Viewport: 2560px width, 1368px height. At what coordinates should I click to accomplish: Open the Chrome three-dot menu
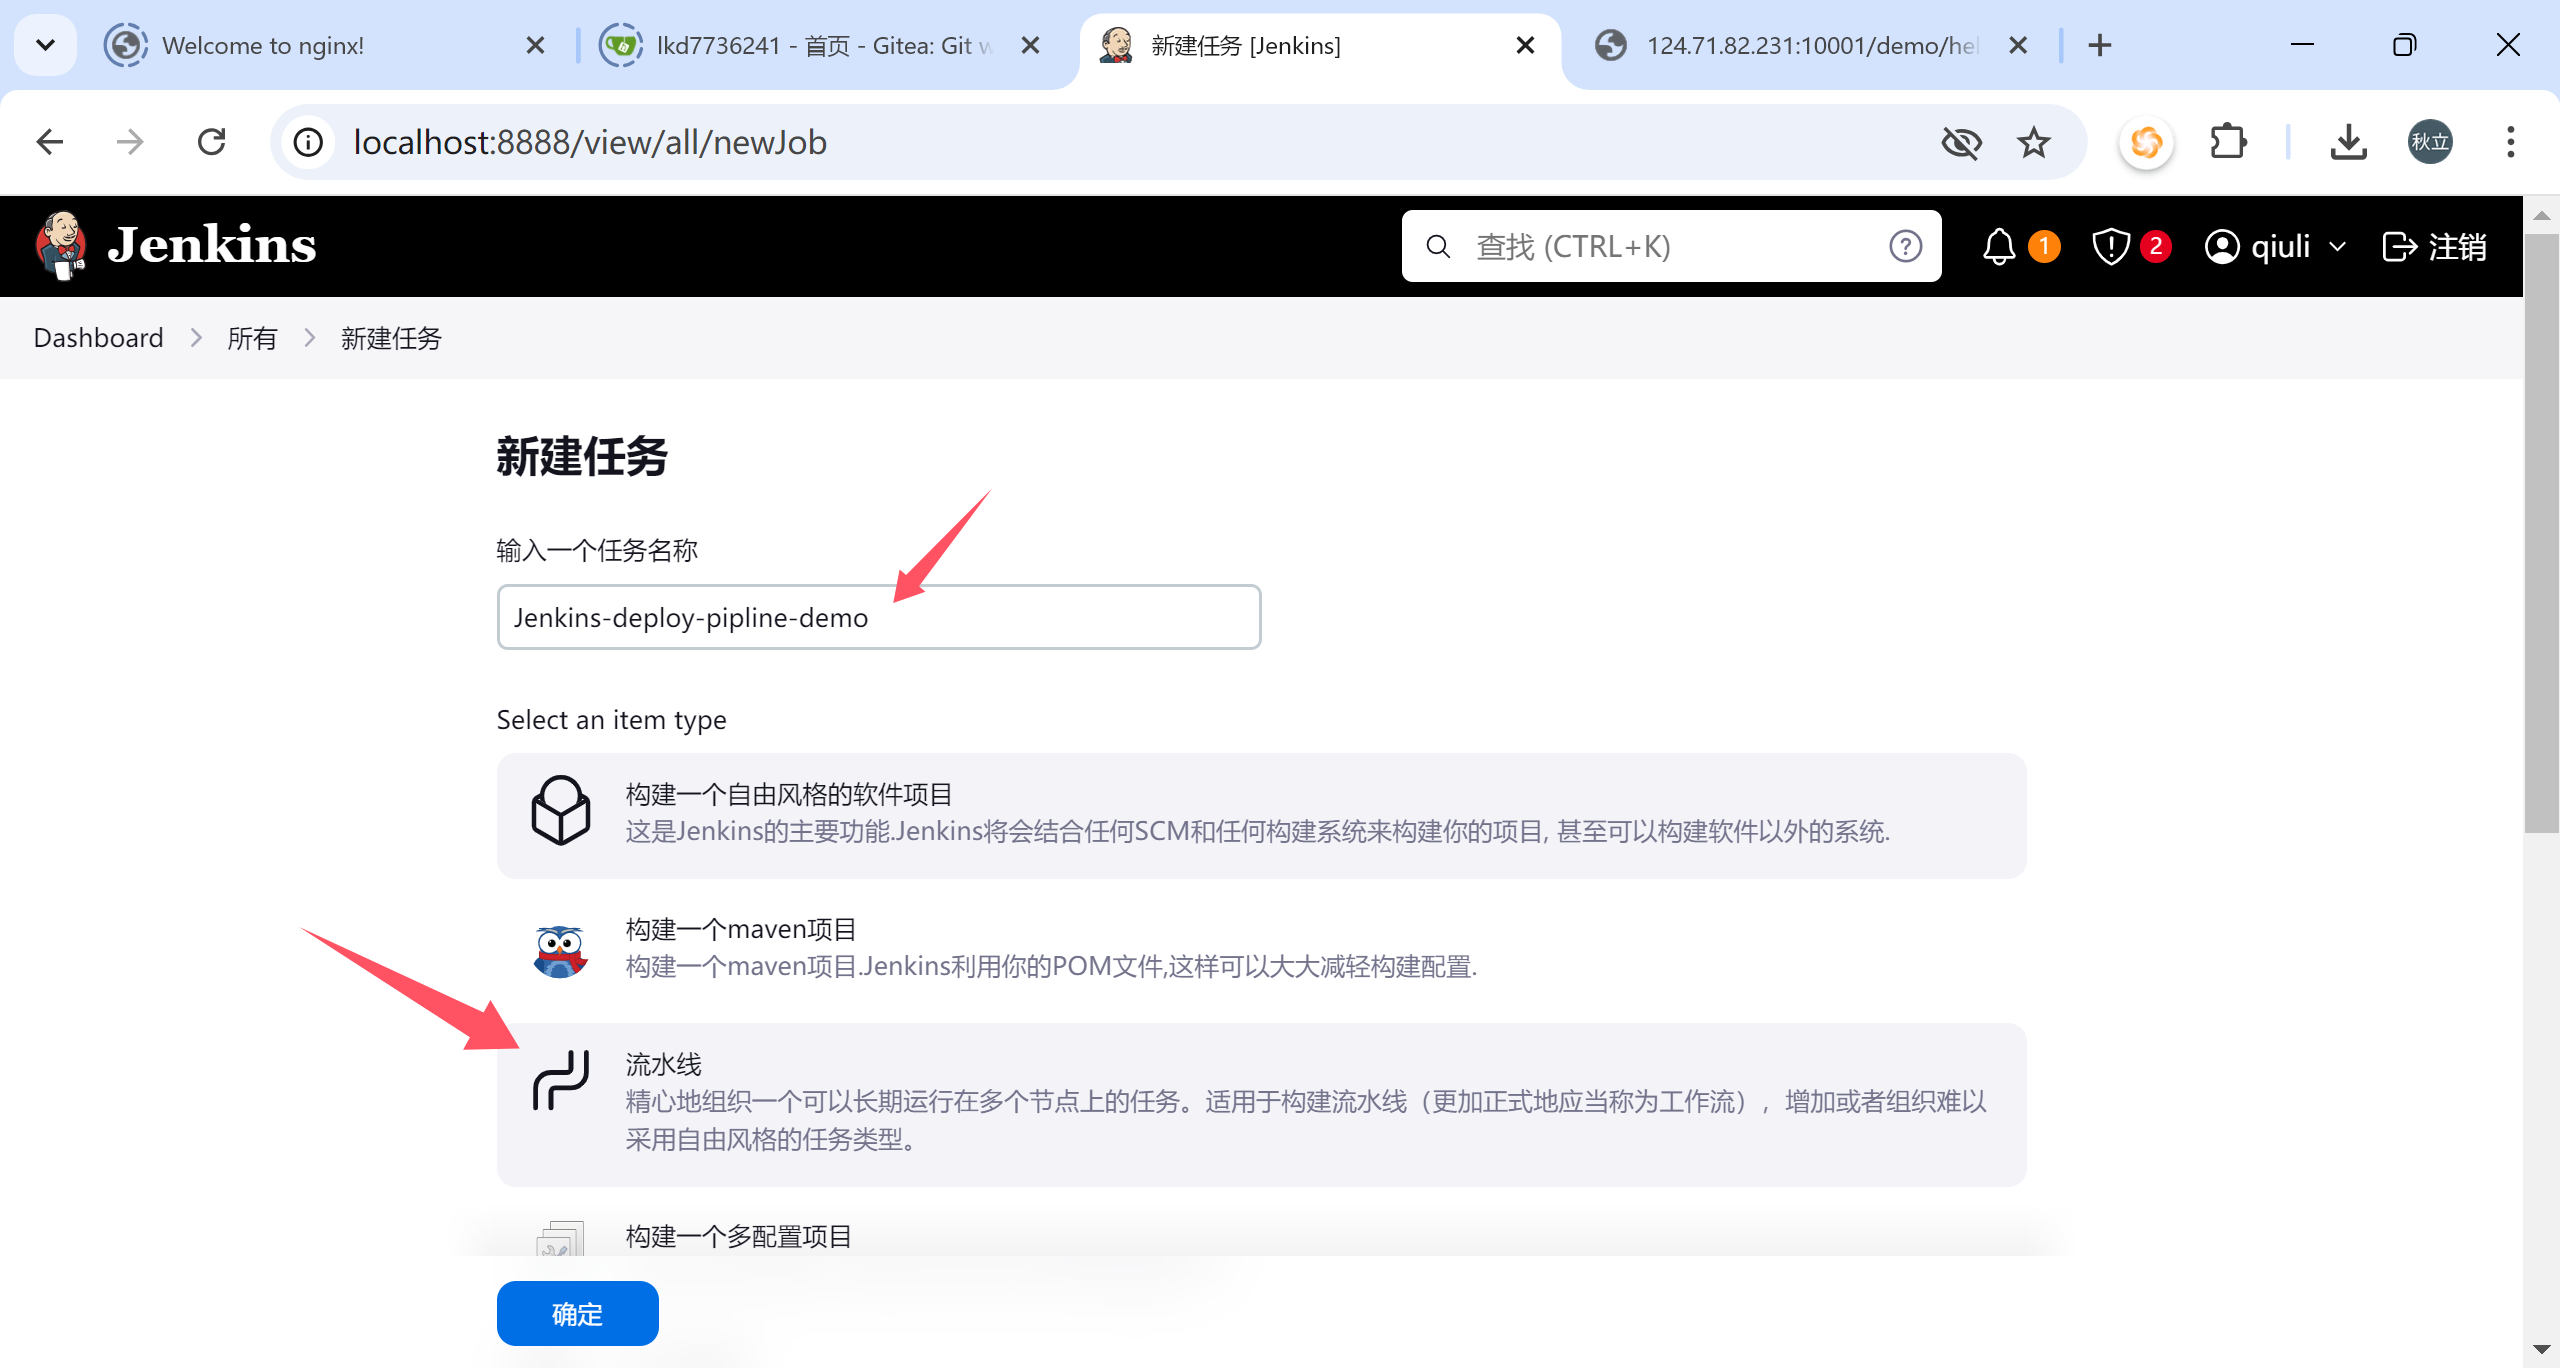[x=2510, y=142]
